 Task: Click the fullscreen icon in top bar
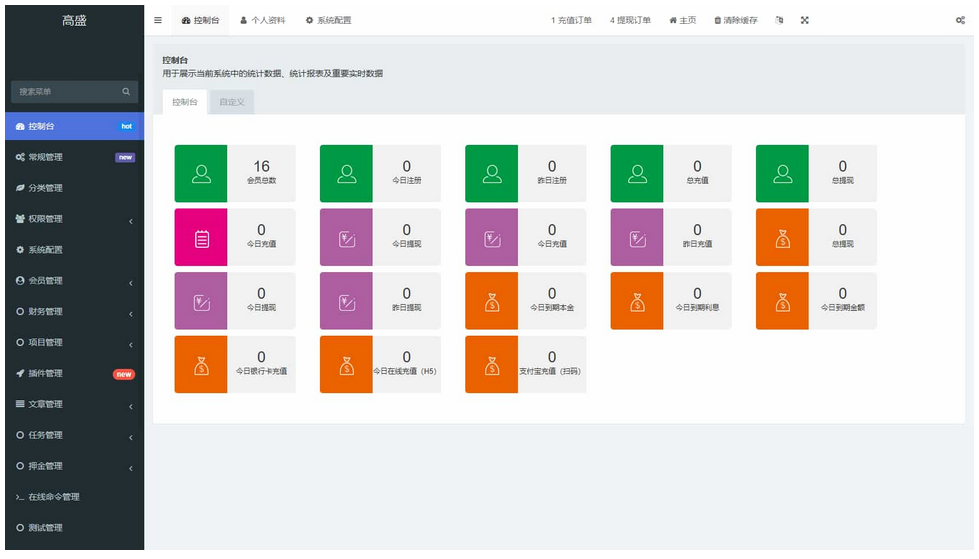pyautogui.click(x=804, y=20)
